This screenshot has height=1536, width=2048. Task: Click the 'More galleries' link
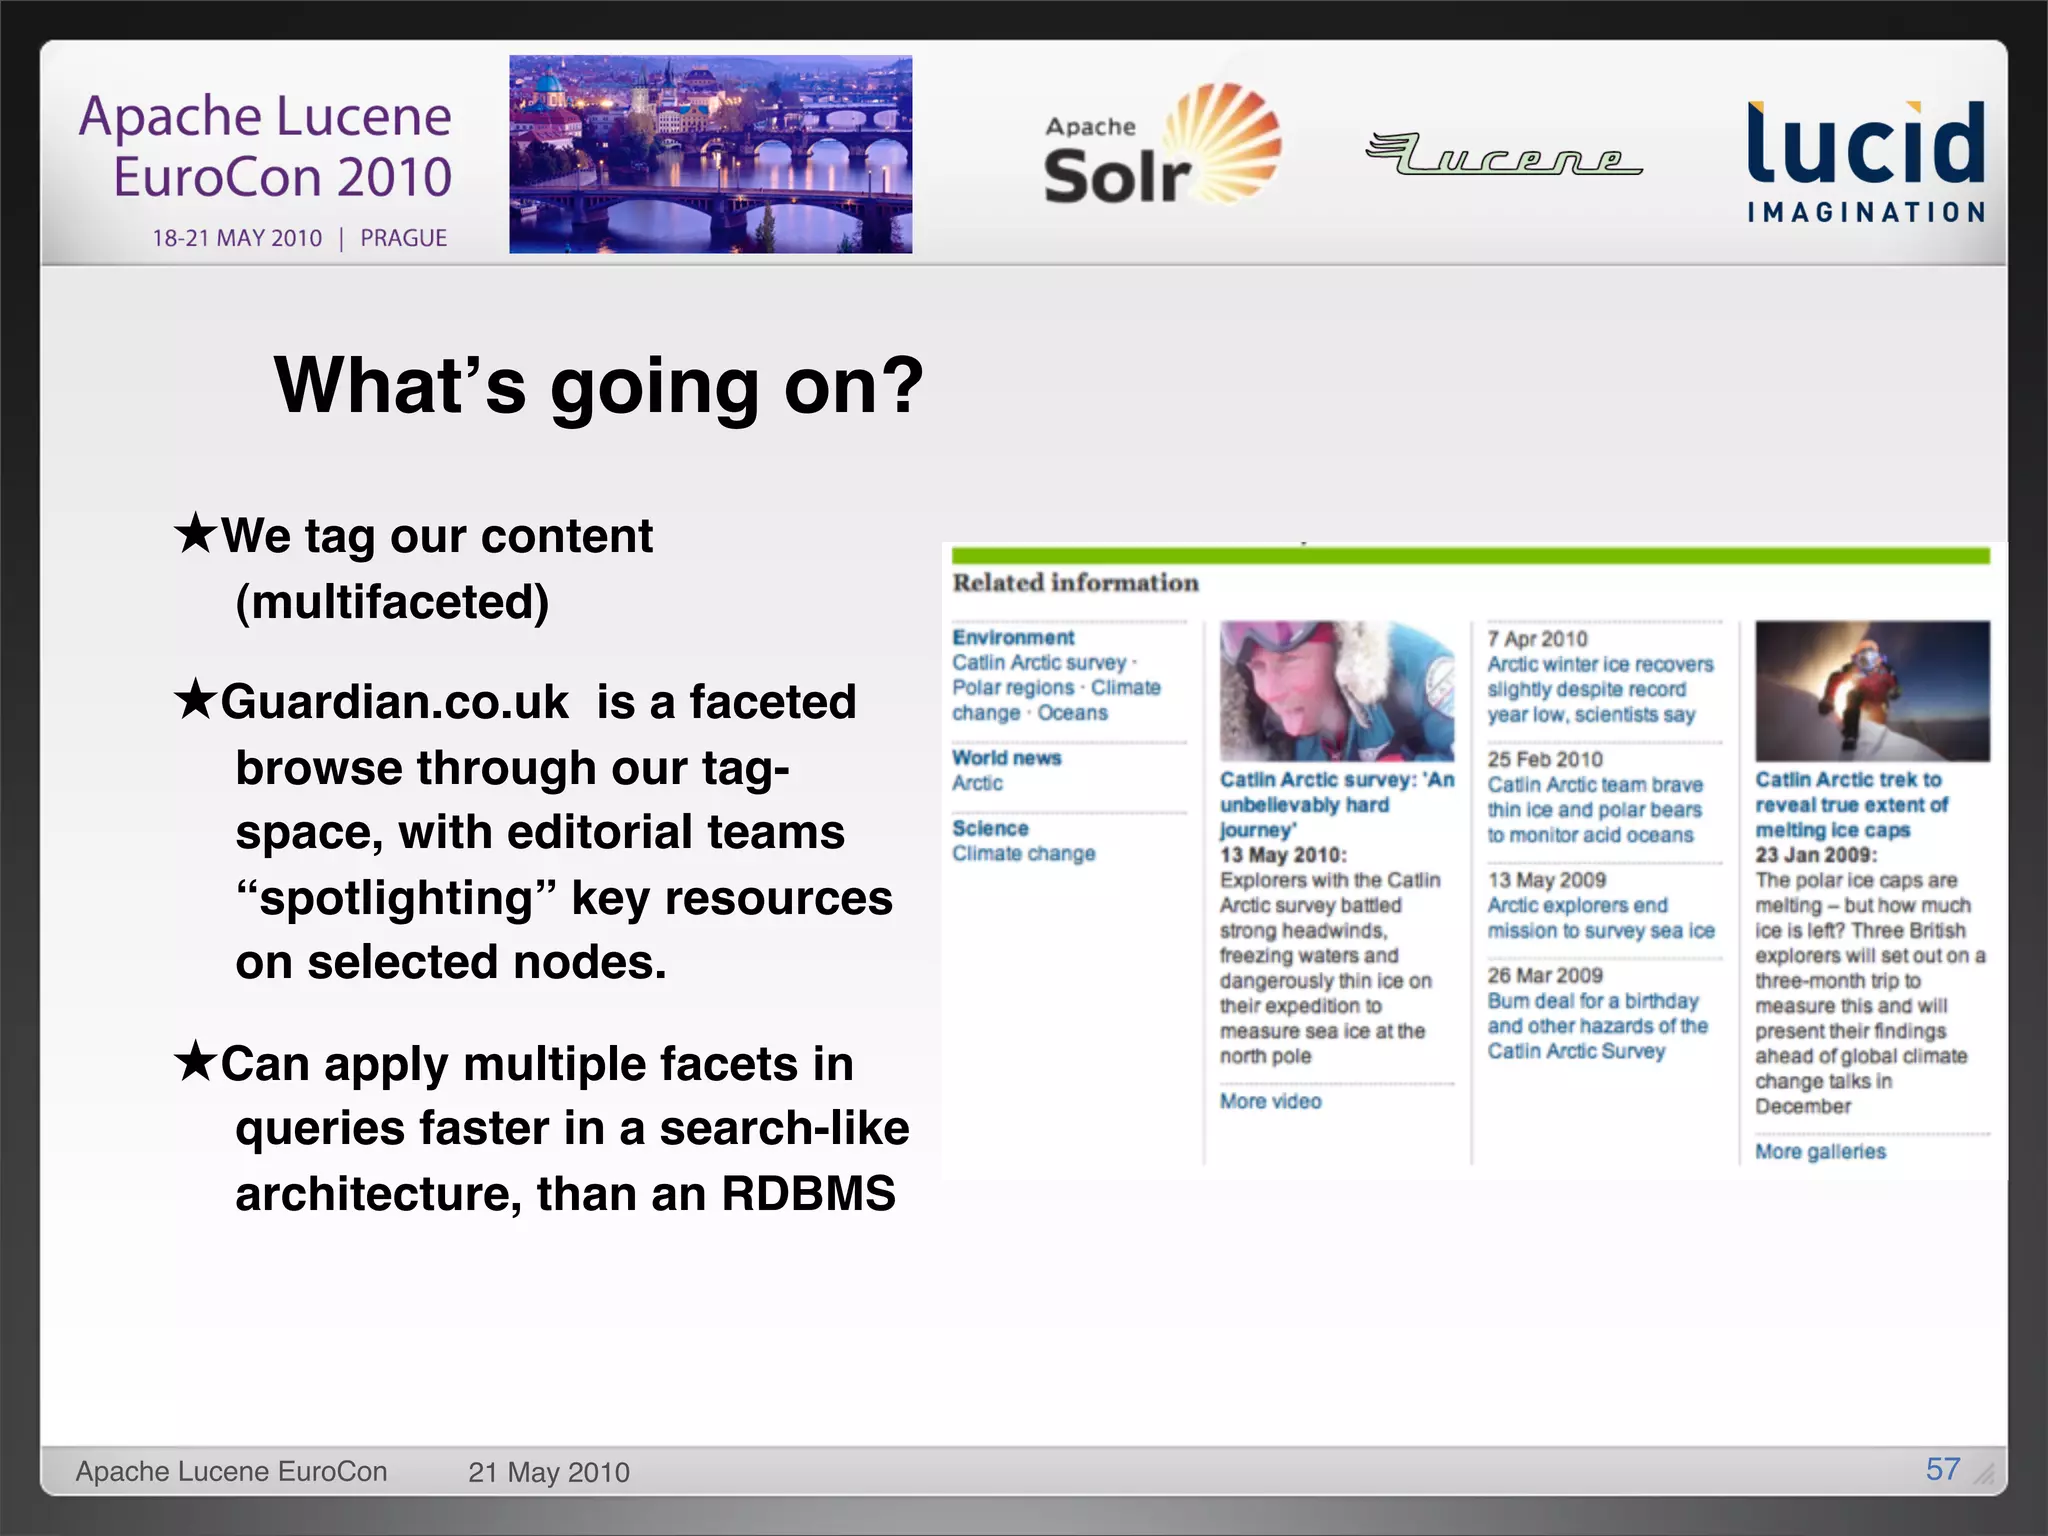click(x=1820, y=1151)
